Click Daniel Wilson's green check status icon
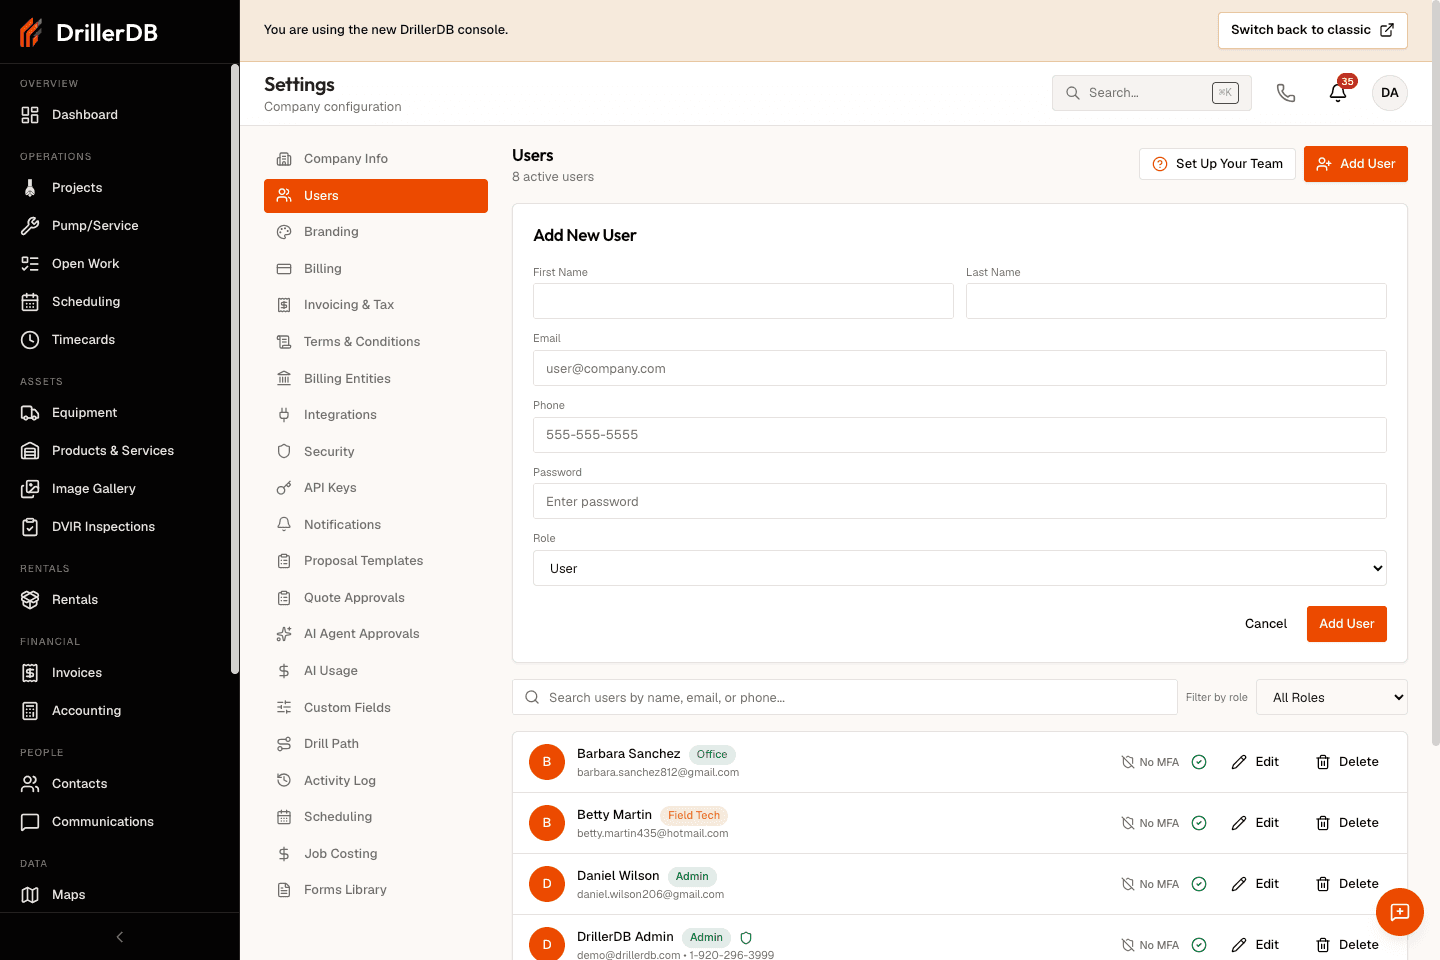Viewport: 1440px width, 960px height. 1199,884
